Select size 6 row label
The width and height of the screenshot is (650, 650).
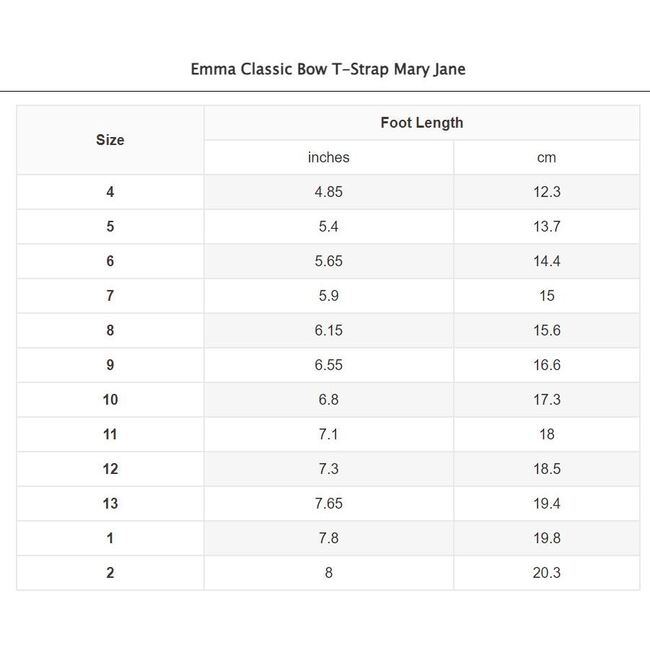coord(110,261)
